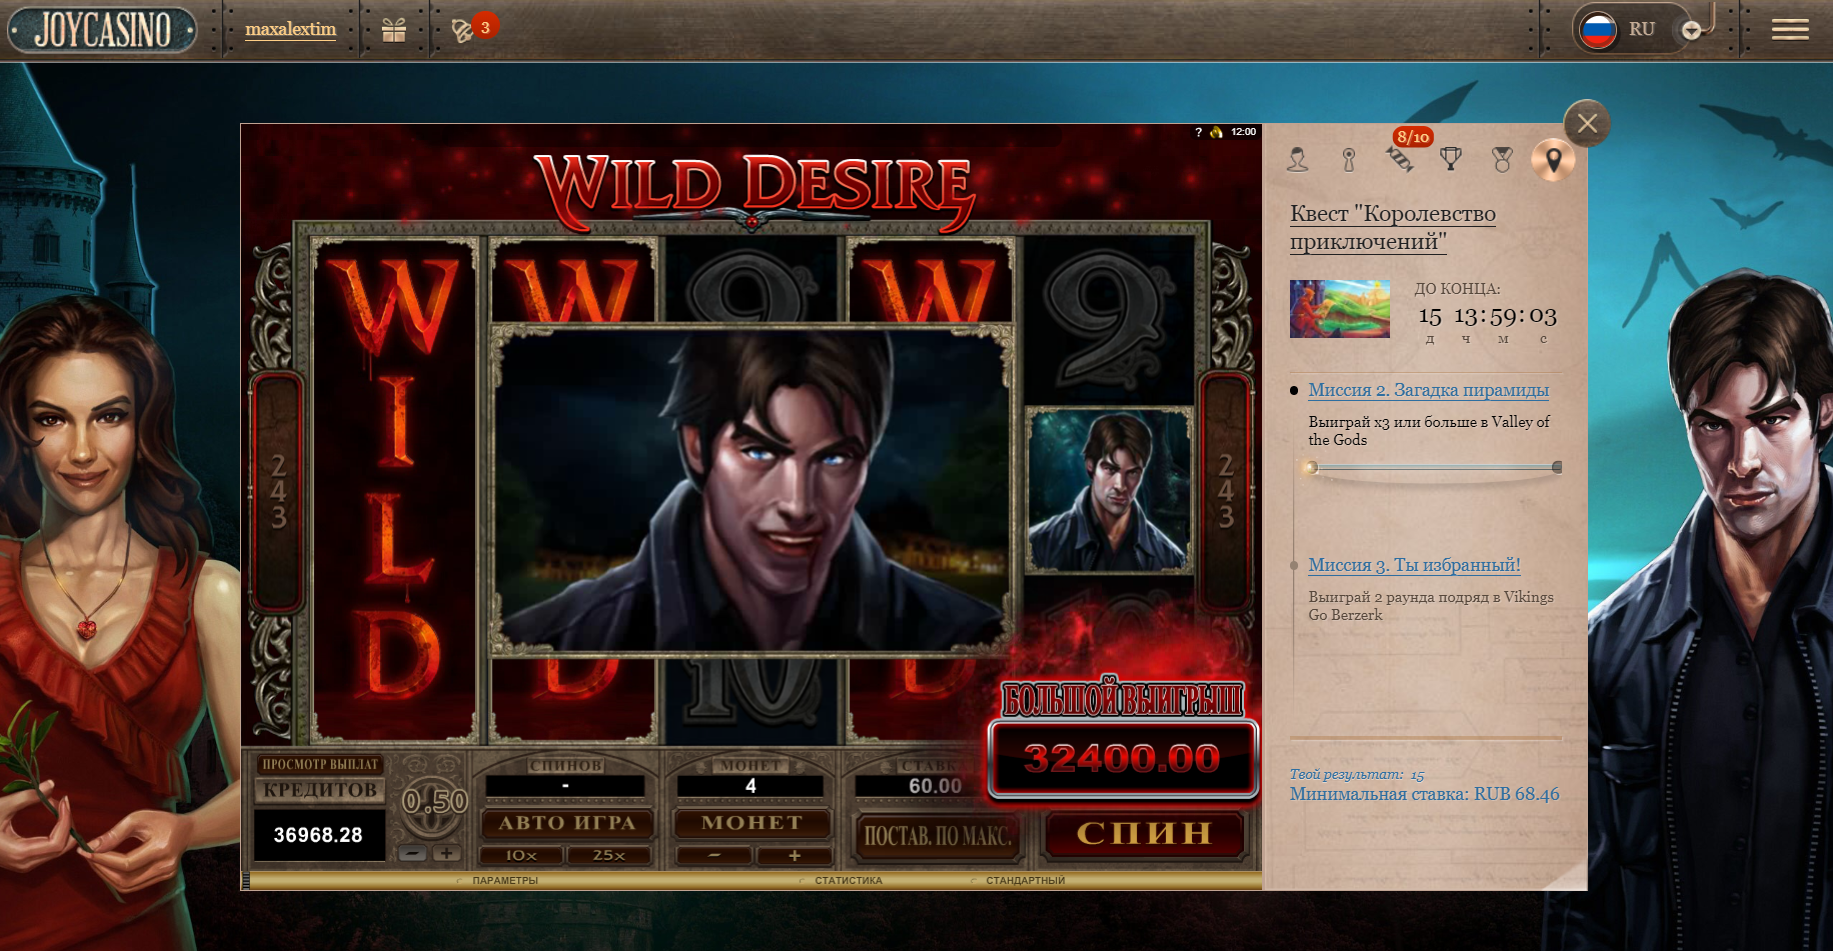Viewport: 1833px width, 951px height.
Task: Open the game help question mark
Action: [1198, 132]
